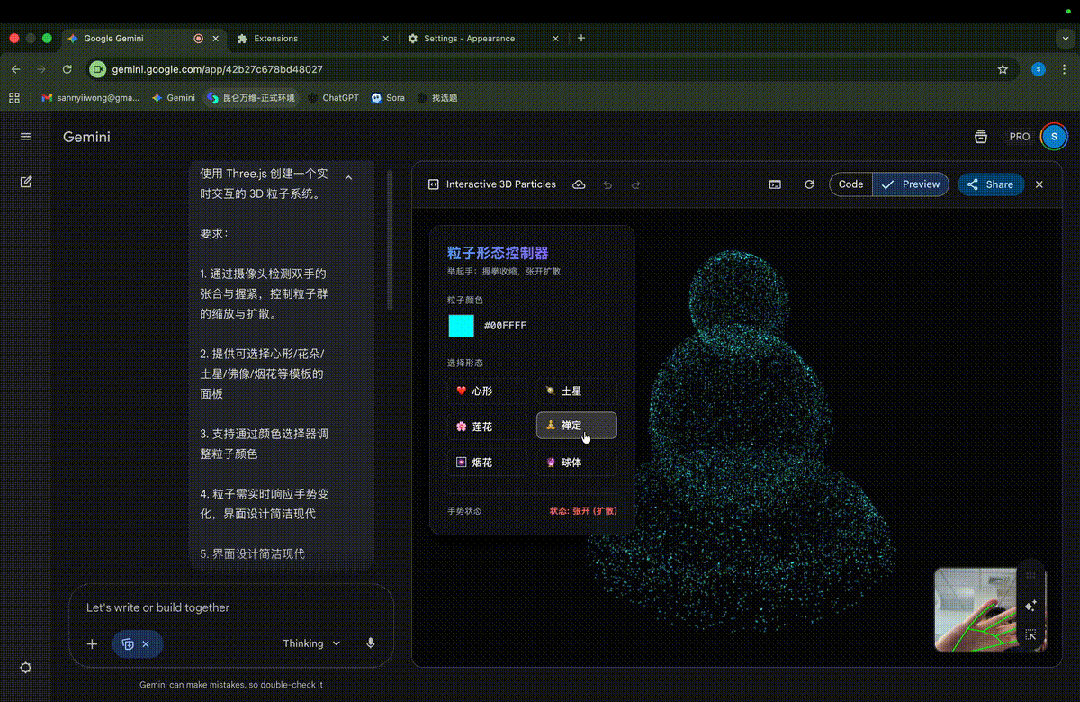Click the sparkle icon on the camera overlay
Viewport: 1080px width, 702px height.
coord(1031,605)
